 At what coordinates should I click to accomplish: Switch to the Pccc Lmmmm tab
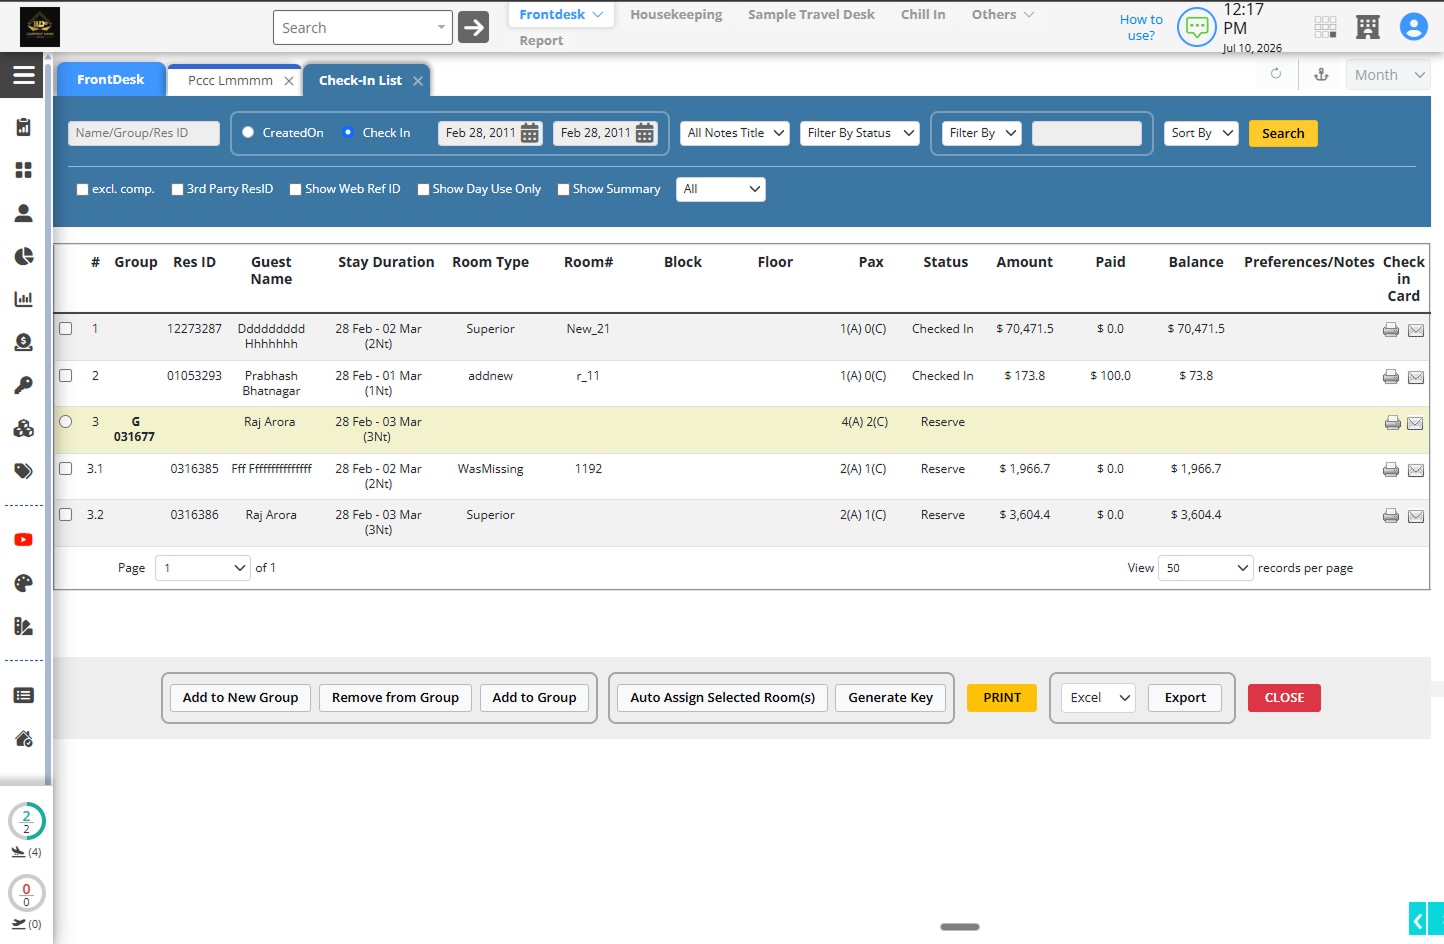point(230,81)
